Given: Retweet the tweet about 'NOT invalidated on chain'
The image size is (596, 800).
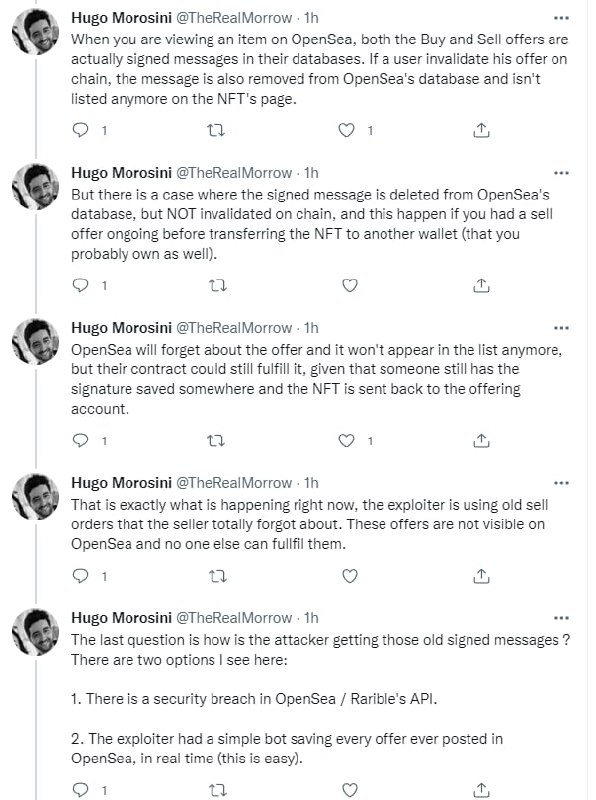Looking at the screenshot, I should tap(218, 285).
